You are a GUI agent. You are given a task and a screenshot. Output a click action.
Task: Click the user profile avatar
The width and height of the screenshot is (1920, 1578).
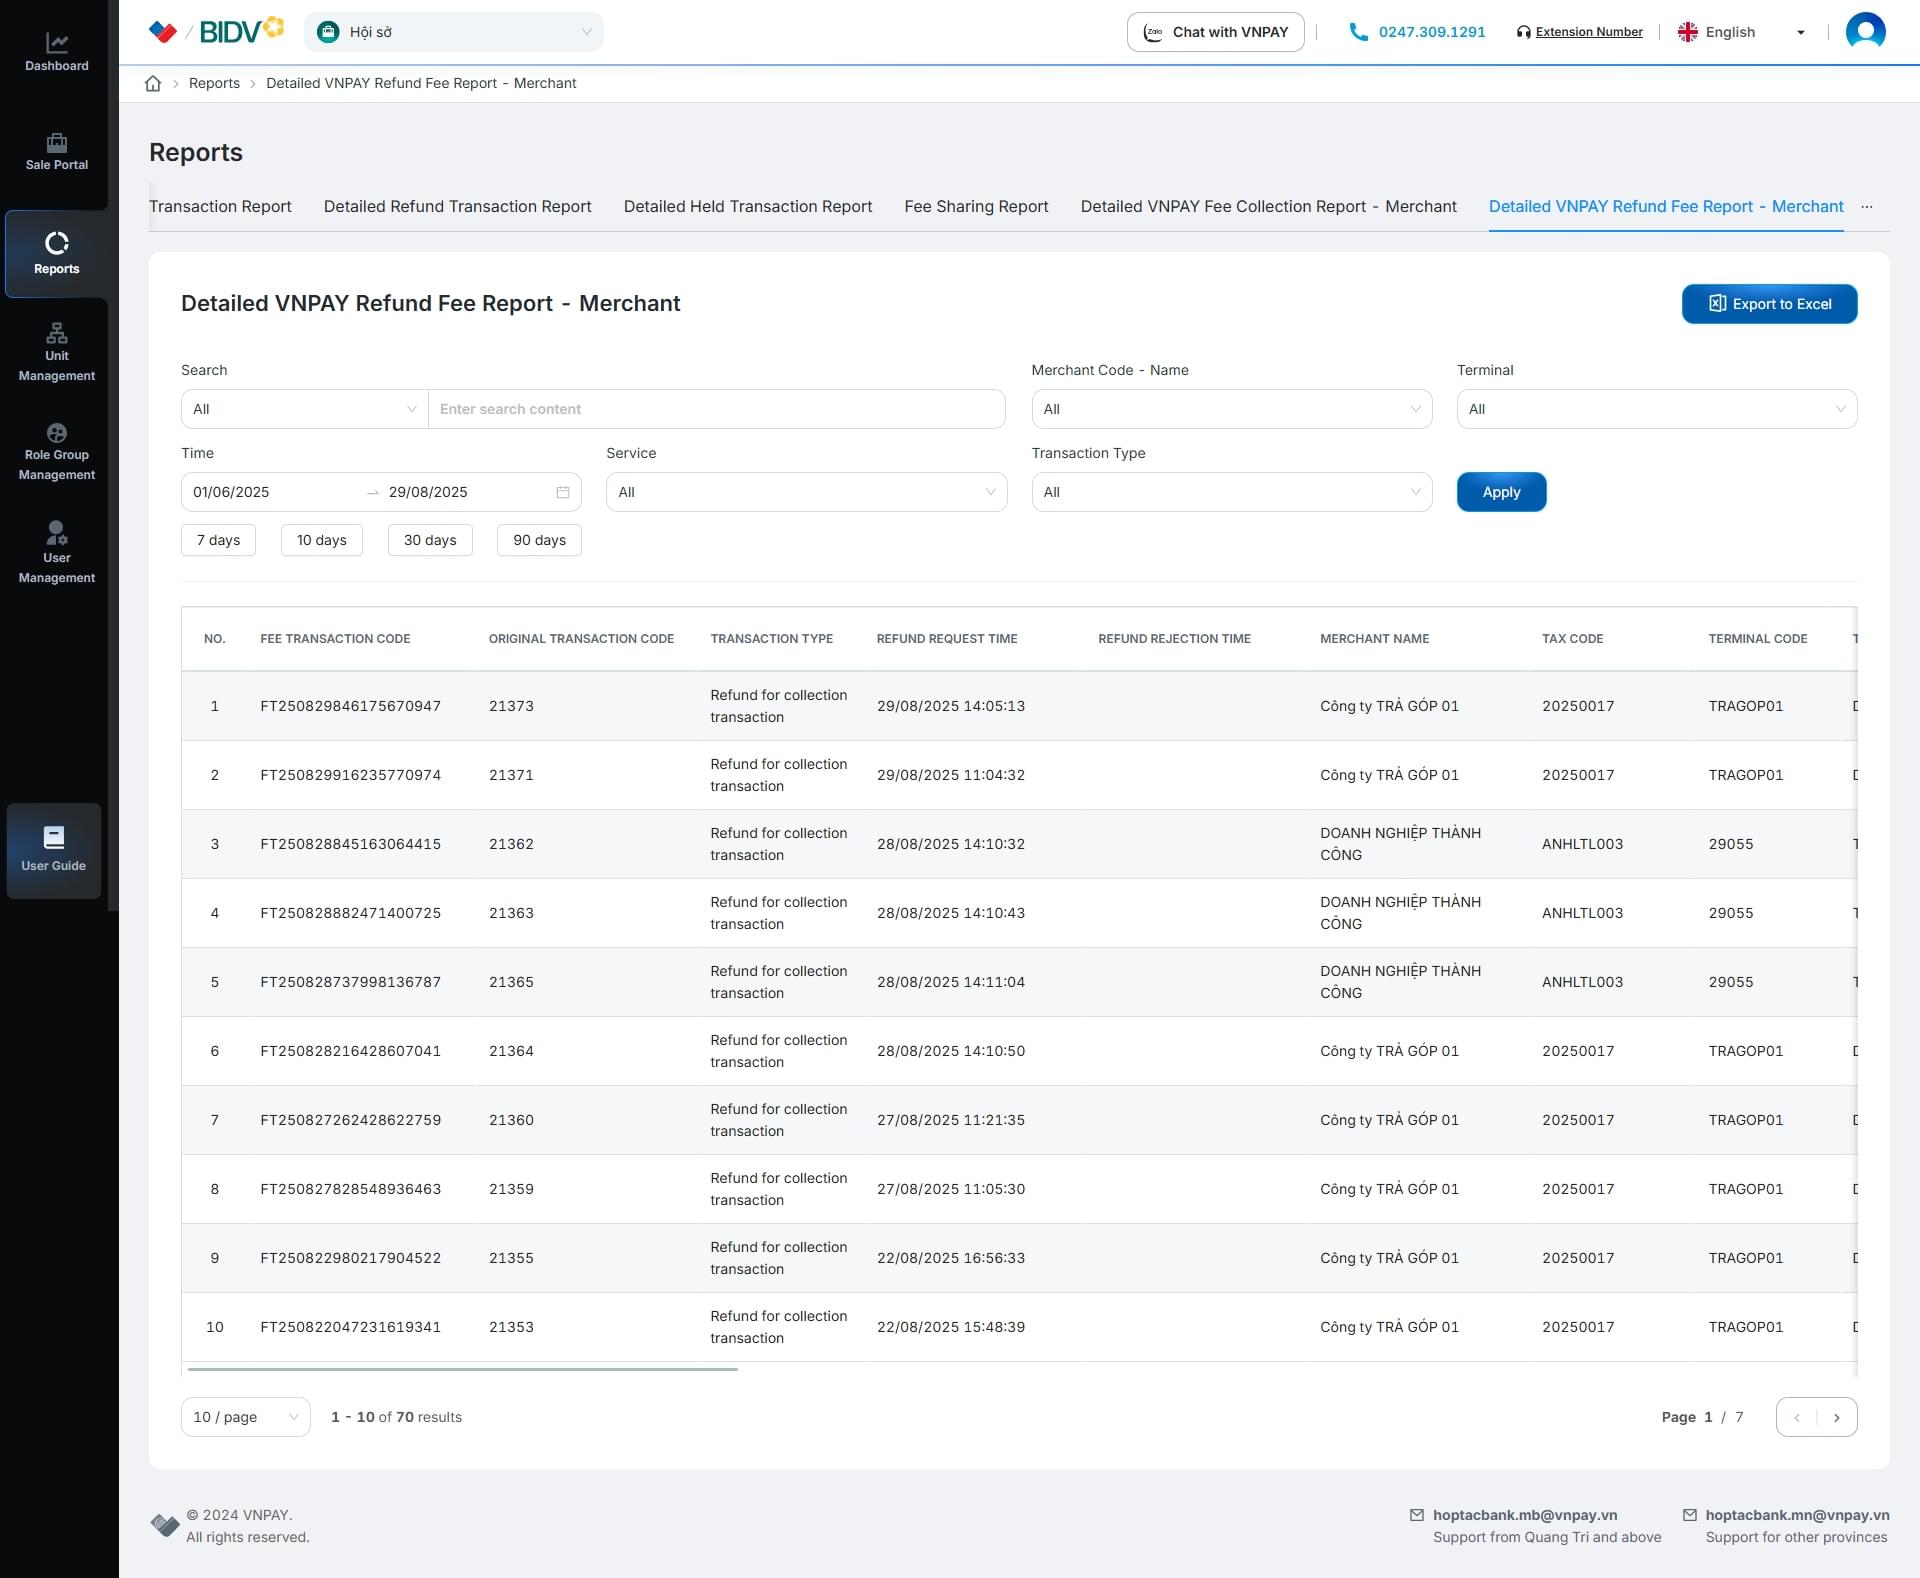(1864, 32)
